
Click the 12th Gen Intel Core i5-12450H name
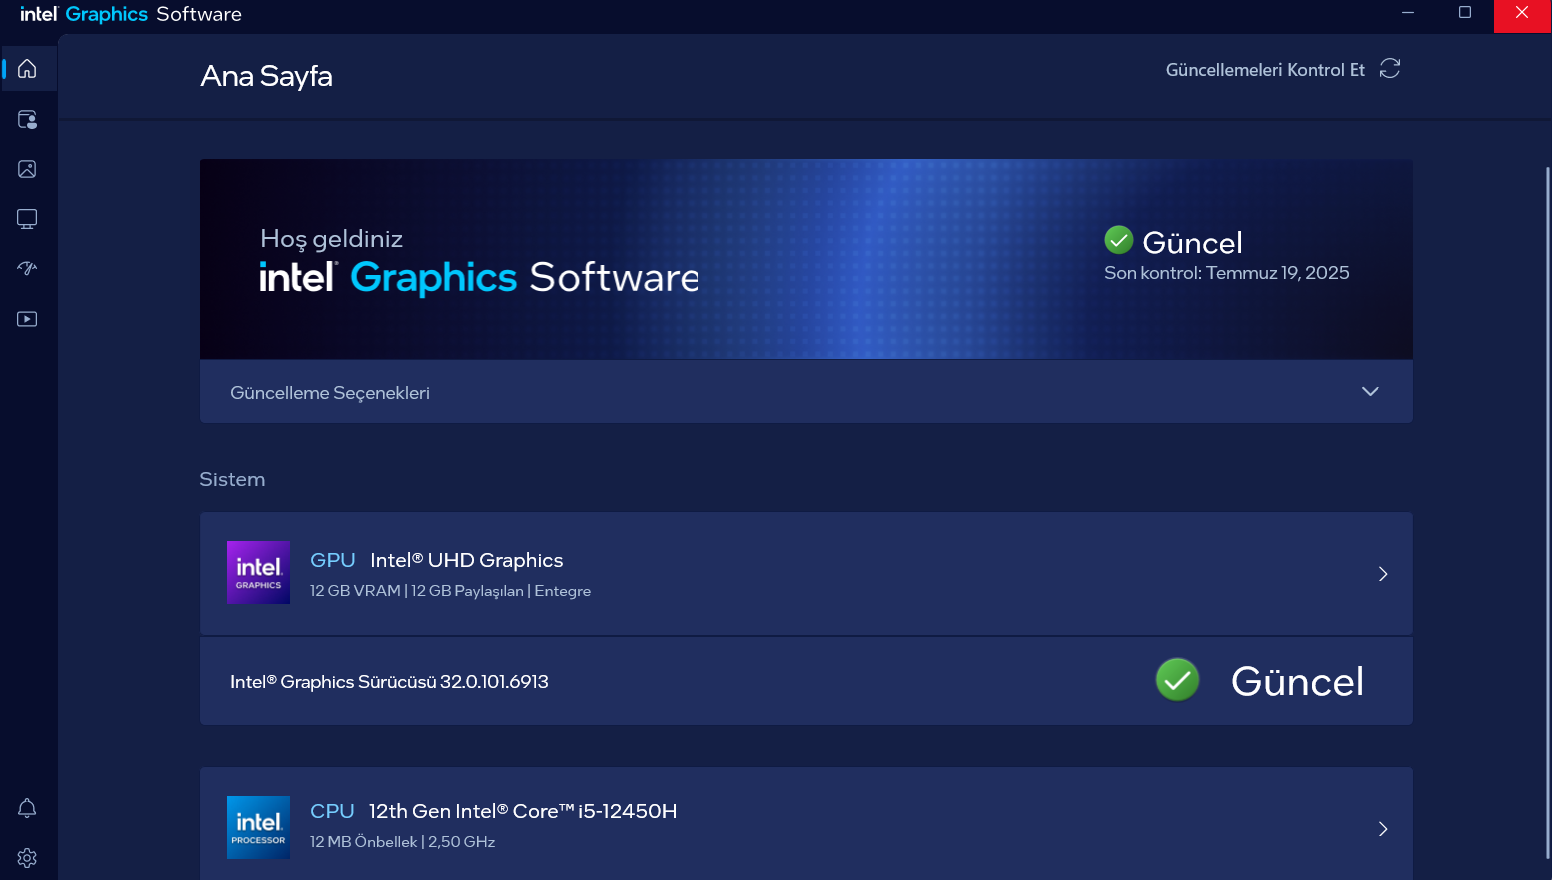(x=523, y=811)
